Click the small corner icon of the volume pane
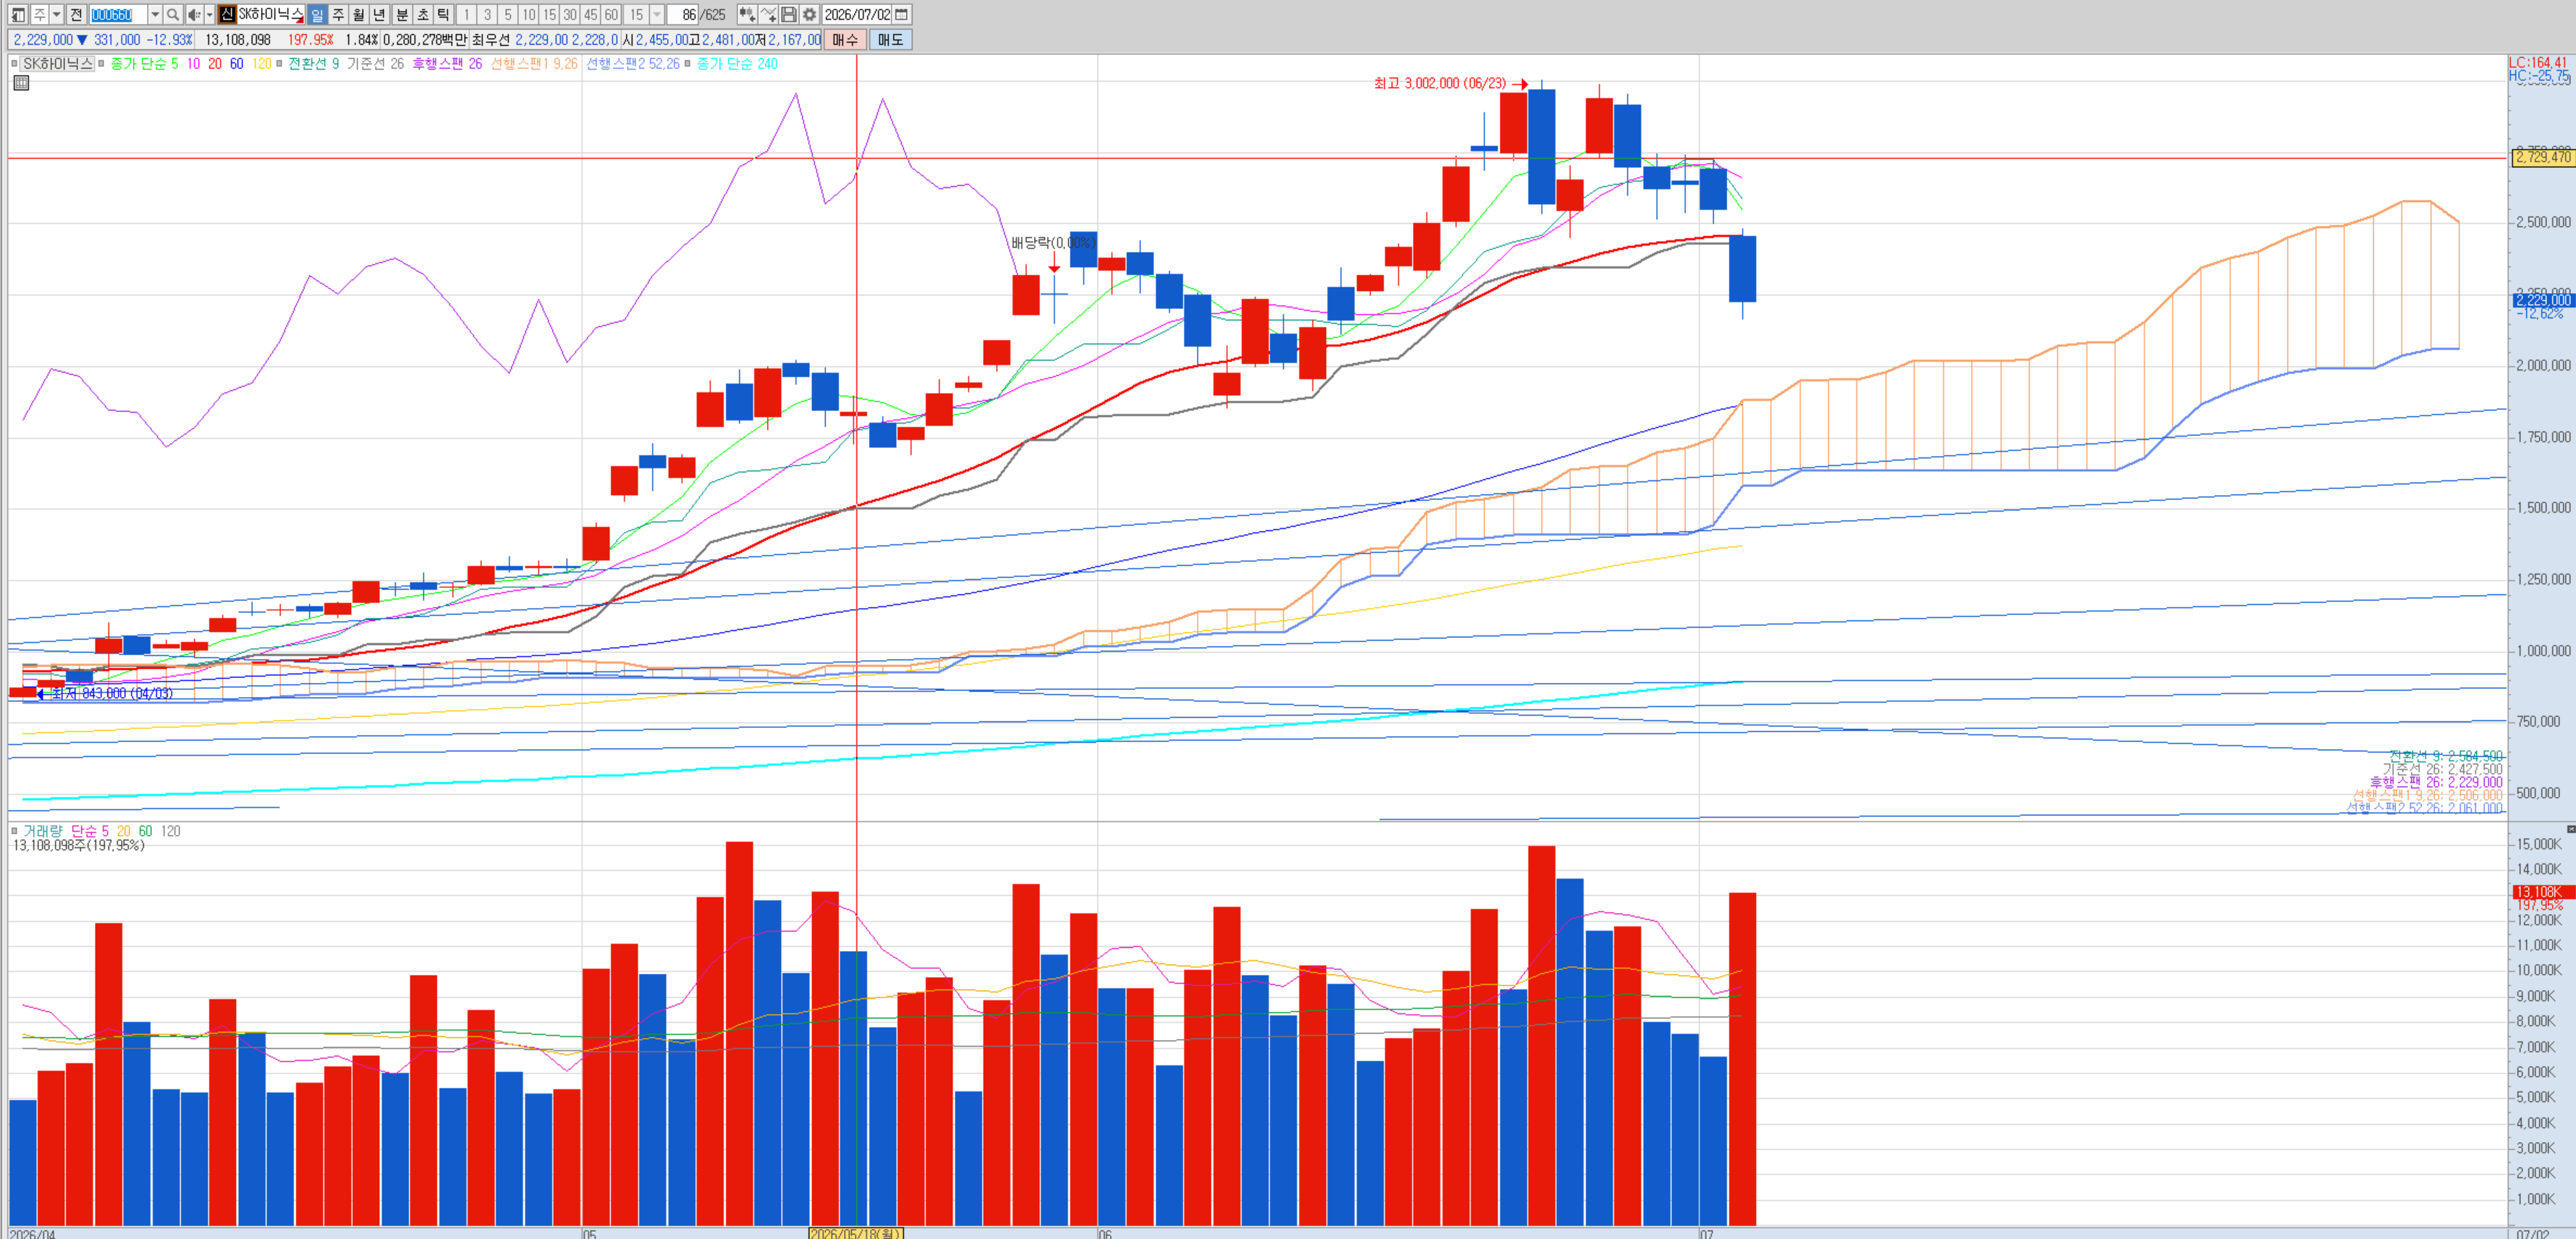 (2570, 829)
